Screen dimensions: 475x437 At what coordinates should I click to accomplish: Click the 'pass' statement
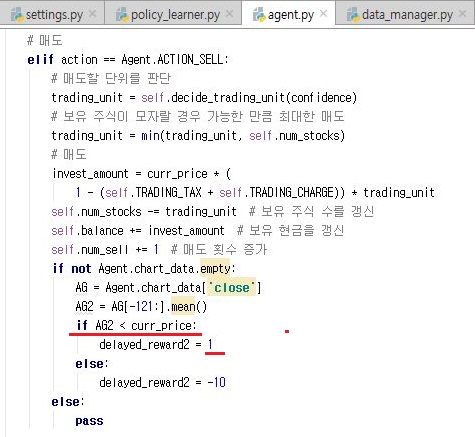[x=89, y=421]
